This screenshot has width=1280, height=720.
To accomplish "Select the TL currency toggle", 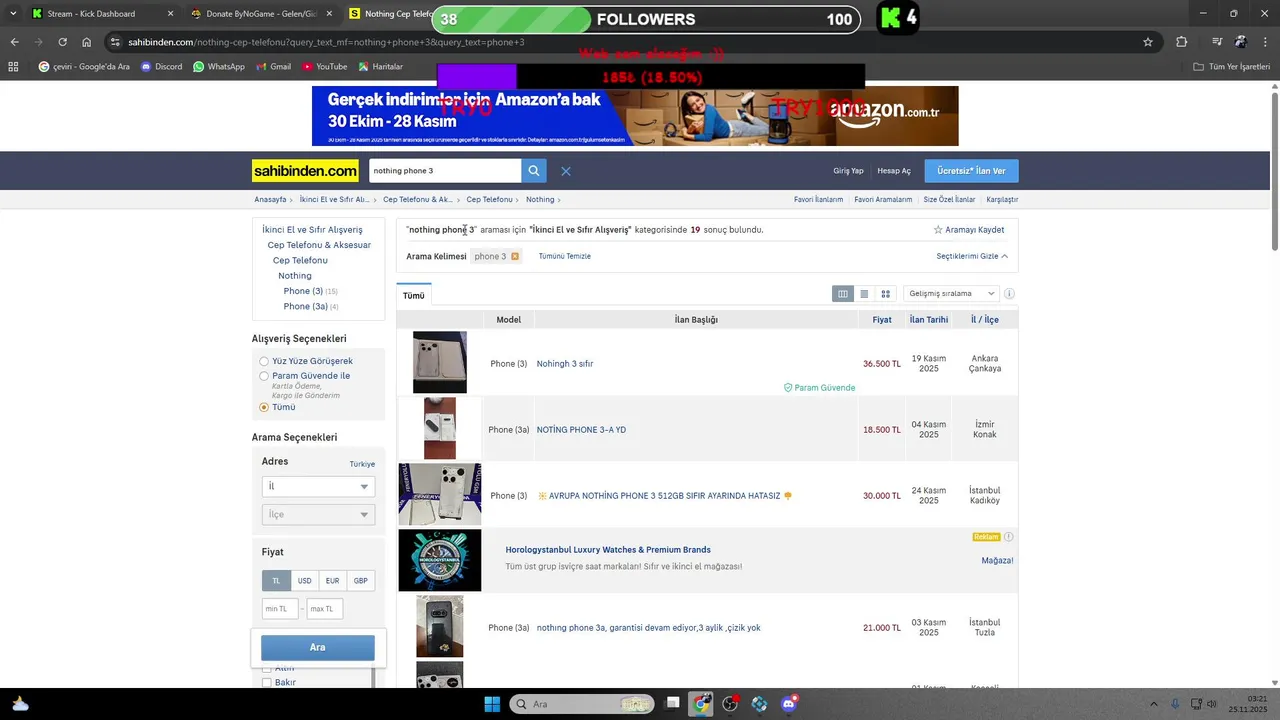I will 276,581.
